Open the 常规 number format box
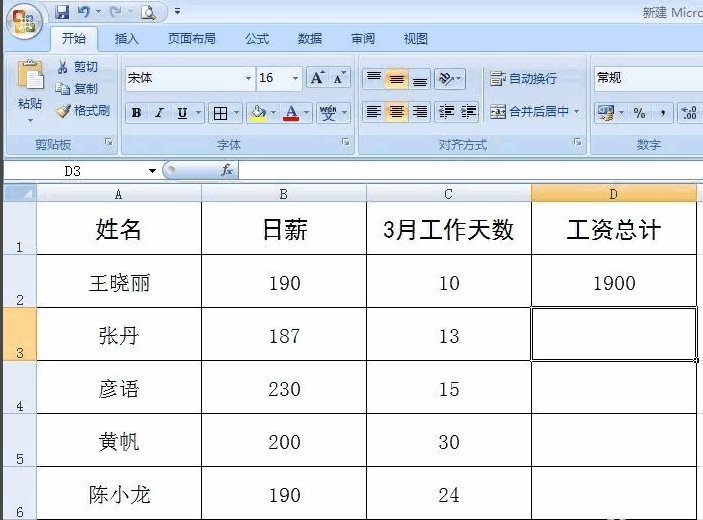Screen dimensions: 703x520 [x=648, y=78]
